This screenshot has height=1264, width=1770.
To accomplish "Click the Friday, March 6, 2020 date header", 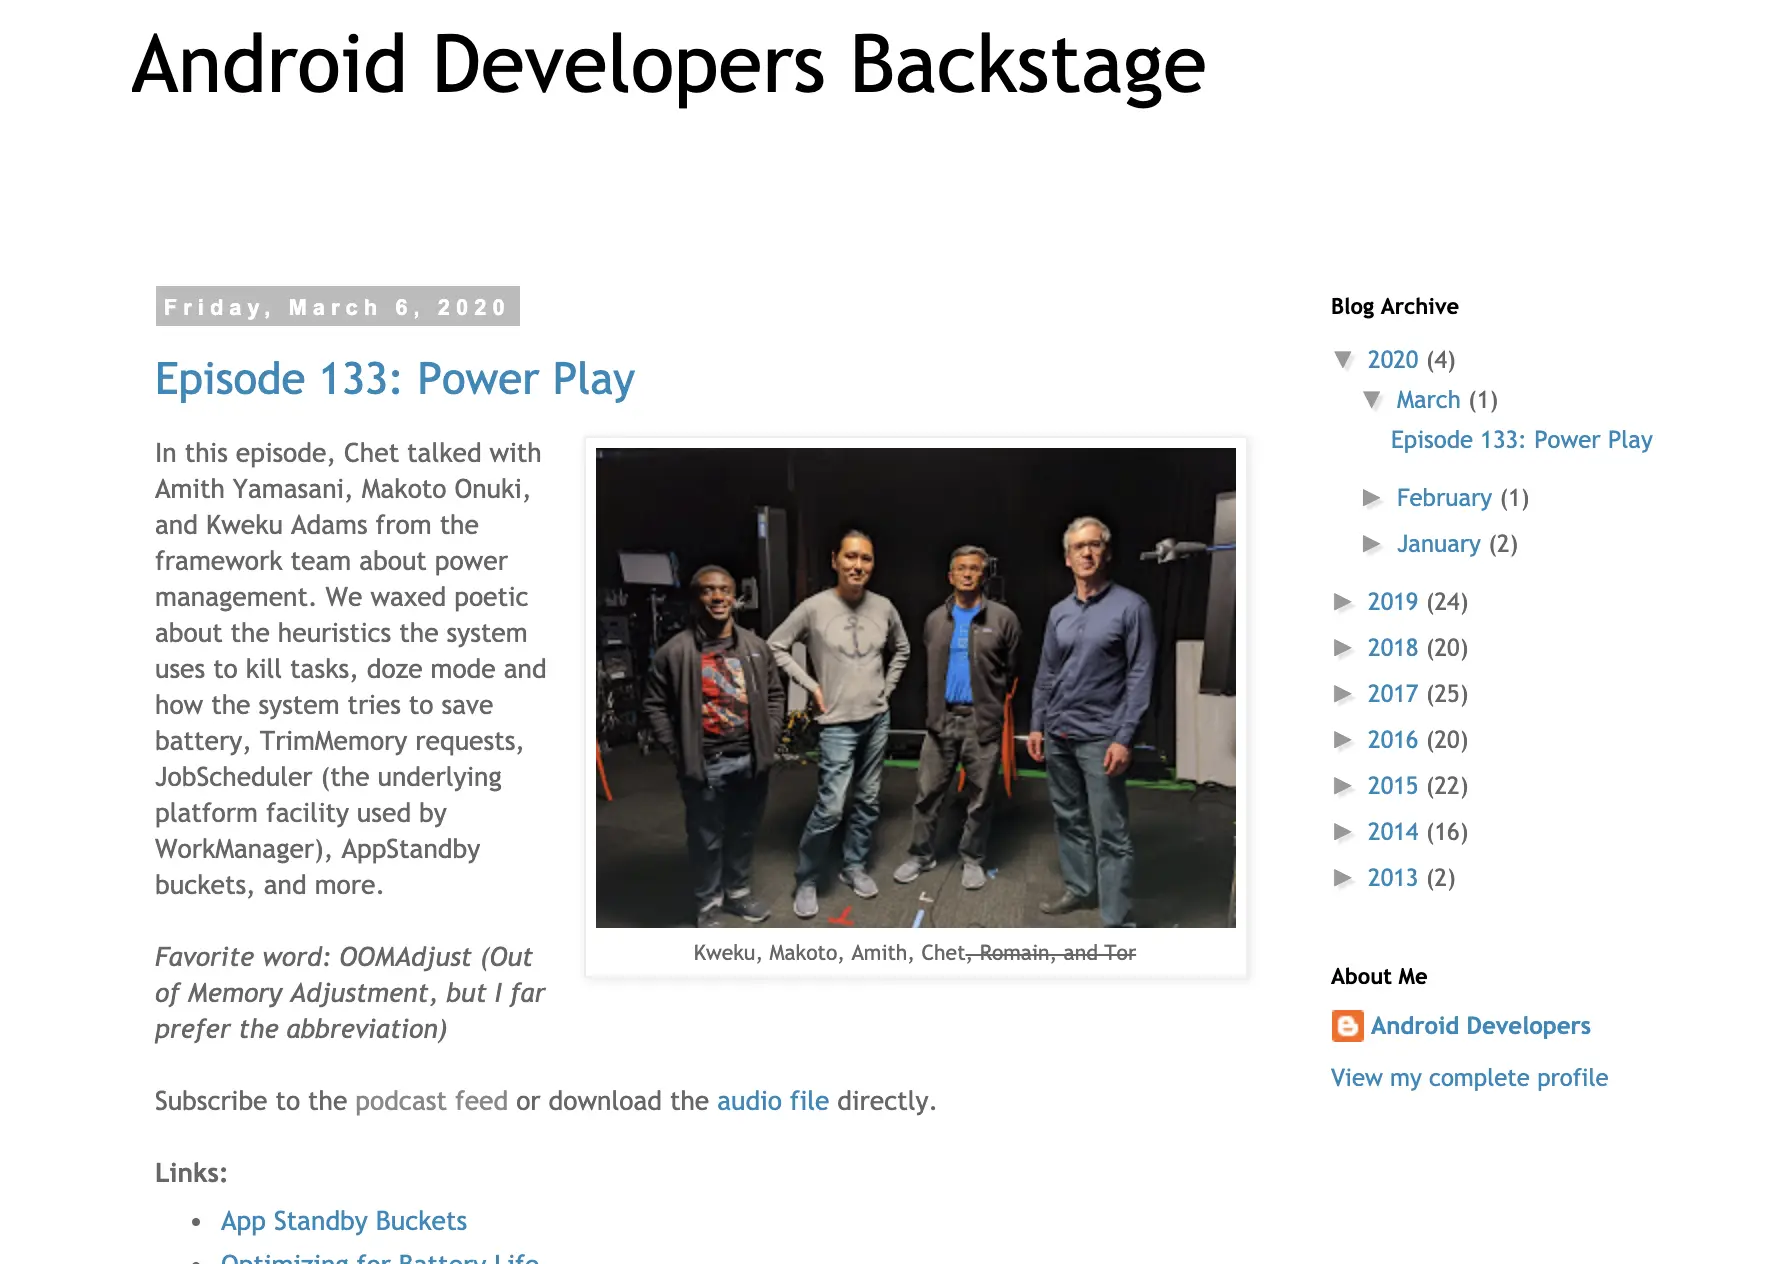I will [338, 307].
